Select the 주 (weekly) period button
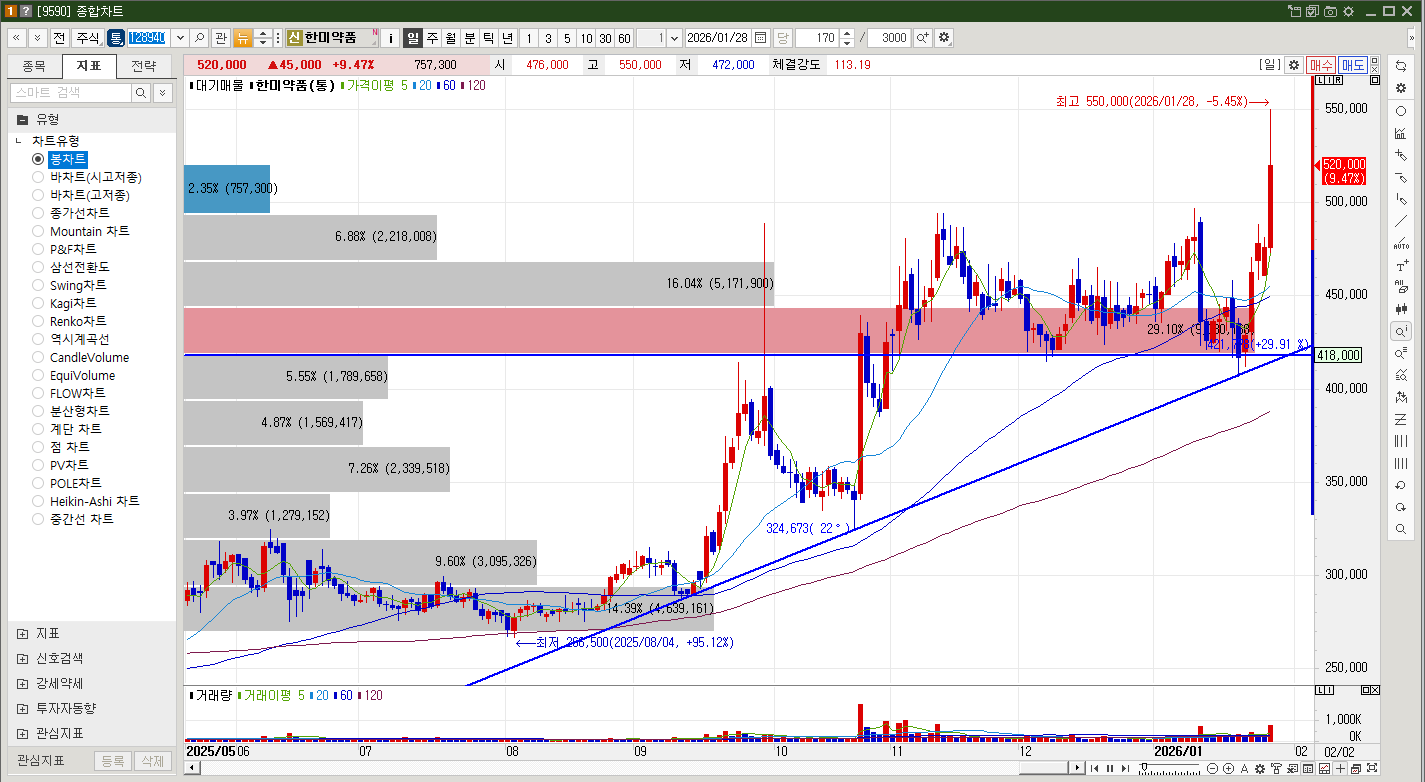1425x782 pixels. pos(432,38)
